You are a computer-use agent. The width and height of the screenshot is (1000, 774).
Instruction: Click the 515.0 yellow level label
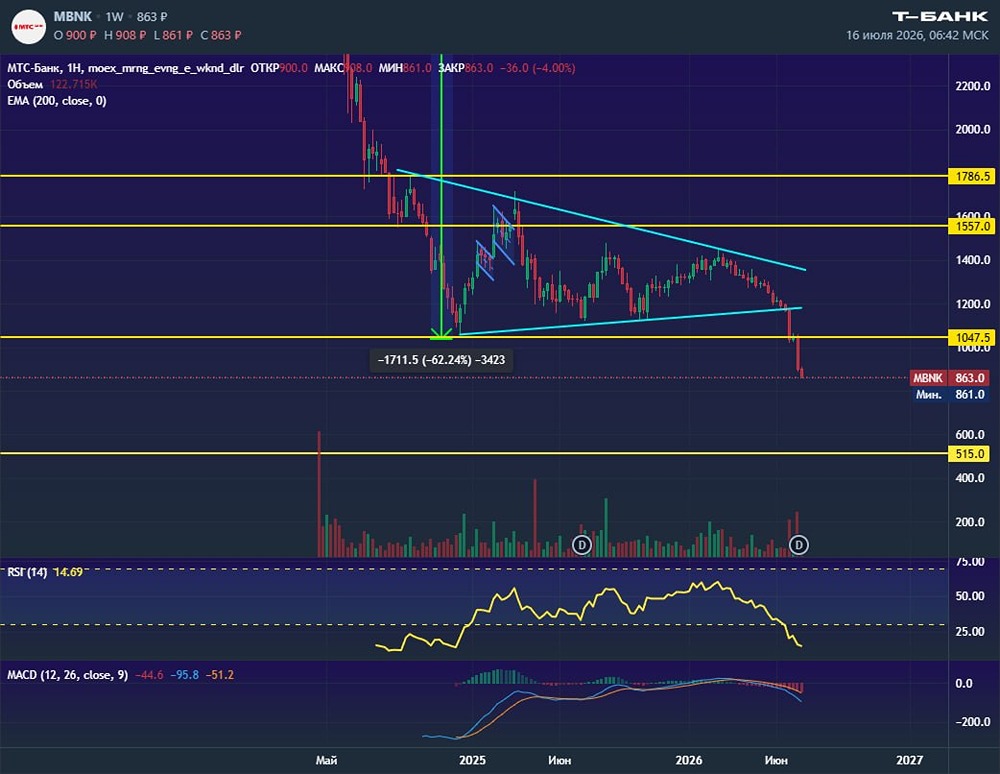(x=971, y=453)
